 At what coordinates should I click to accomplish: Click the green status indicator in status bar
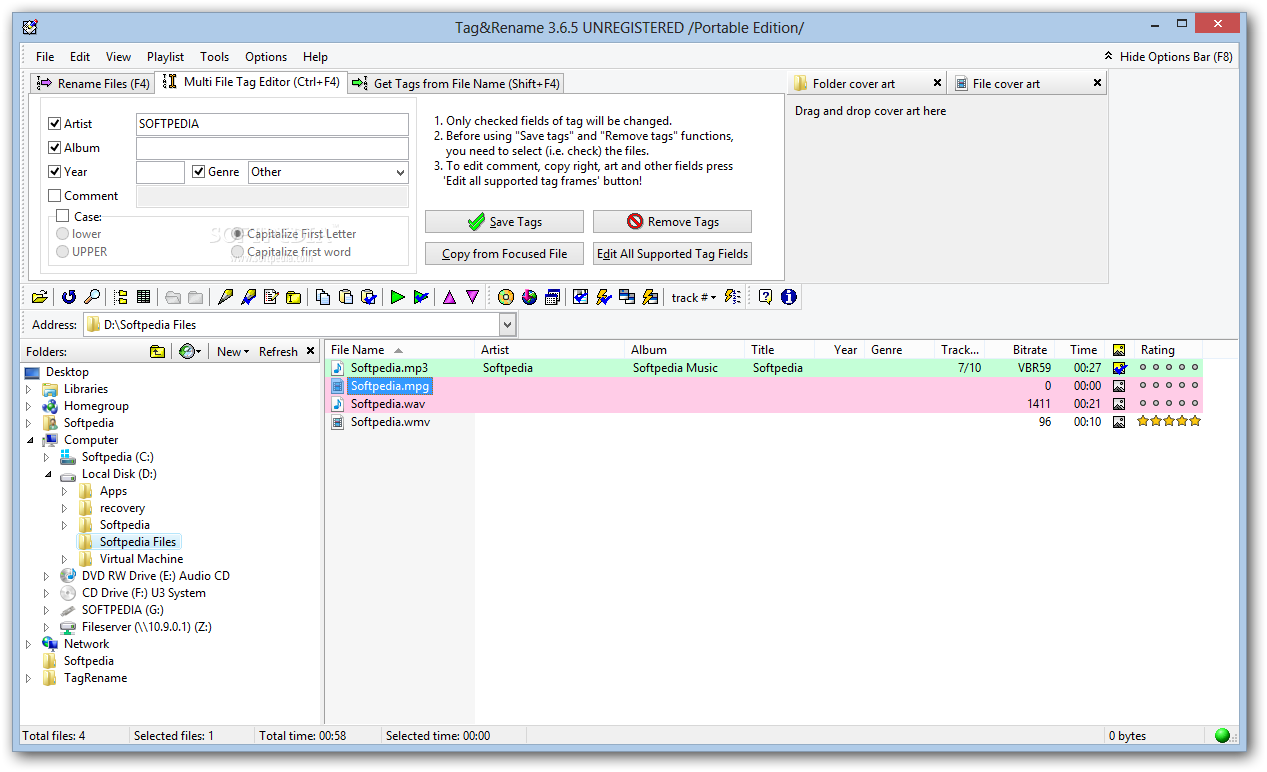(x=1222, y=736)
